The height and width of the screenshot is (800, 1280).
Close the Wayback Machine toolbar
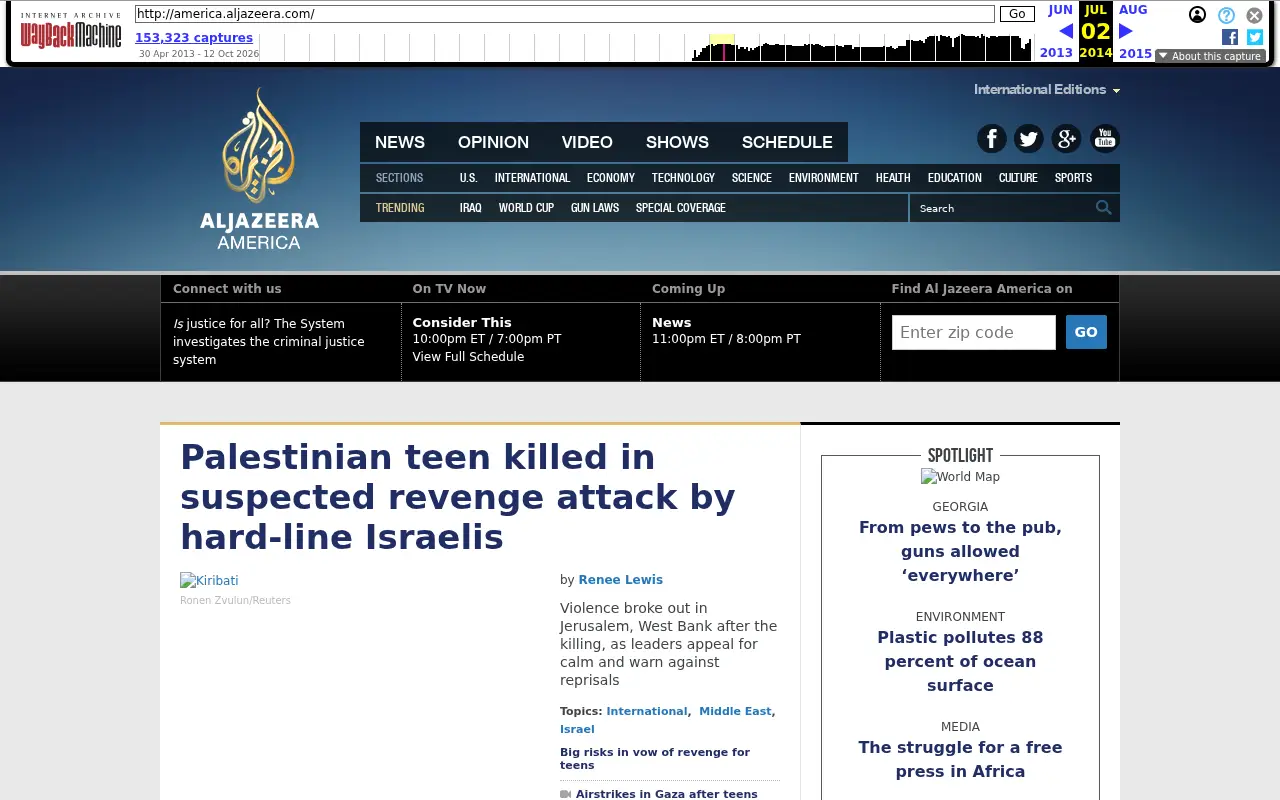(x=1254, y=15)
